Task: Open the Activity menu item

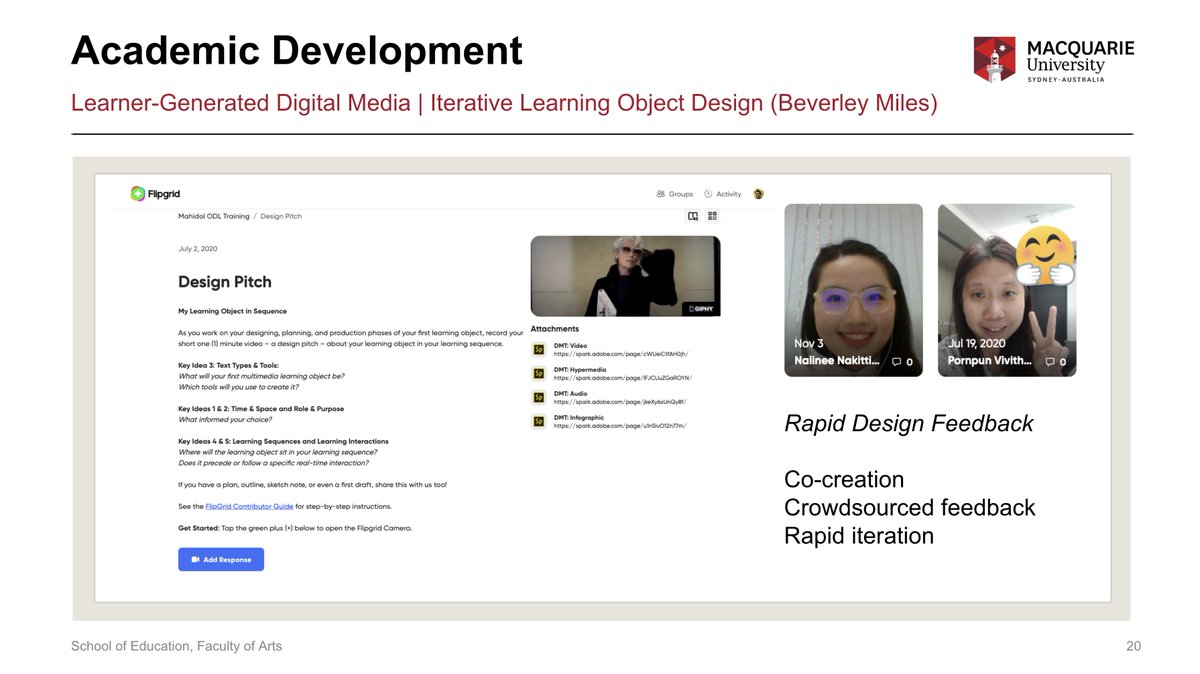Action: click(723, 194)
